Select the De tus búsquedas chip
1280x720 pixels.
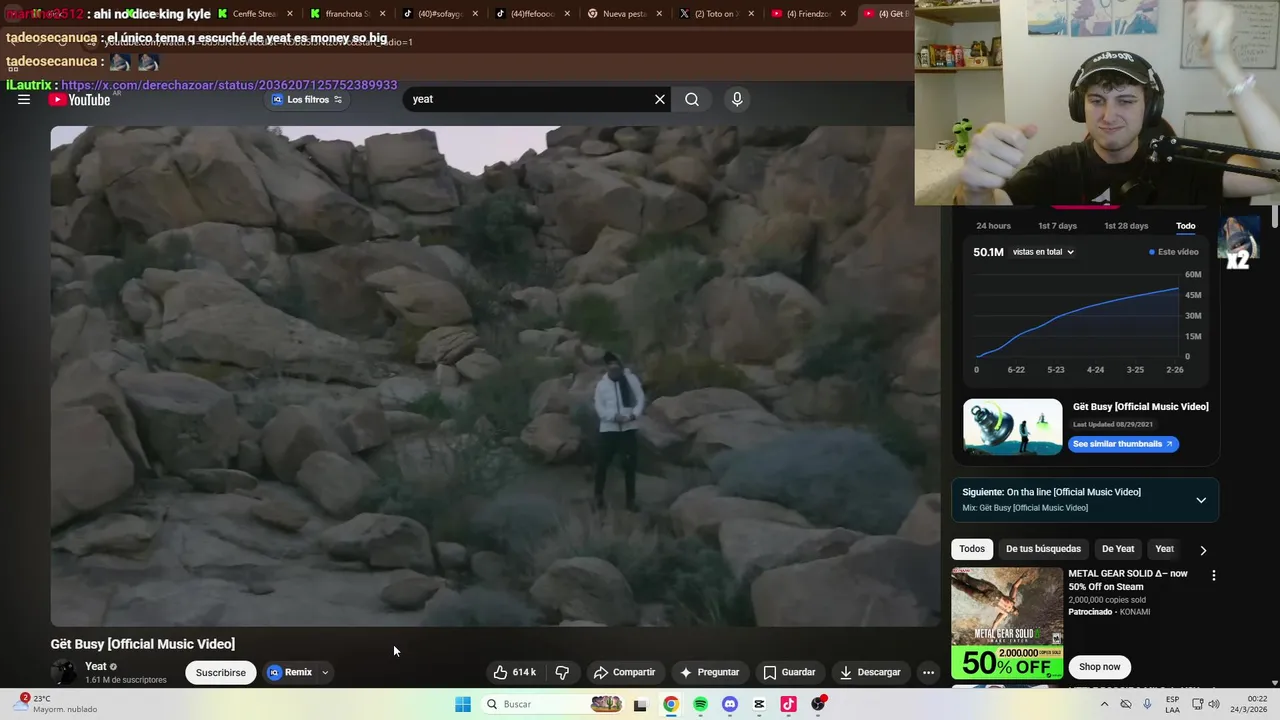coord(1043,549)
